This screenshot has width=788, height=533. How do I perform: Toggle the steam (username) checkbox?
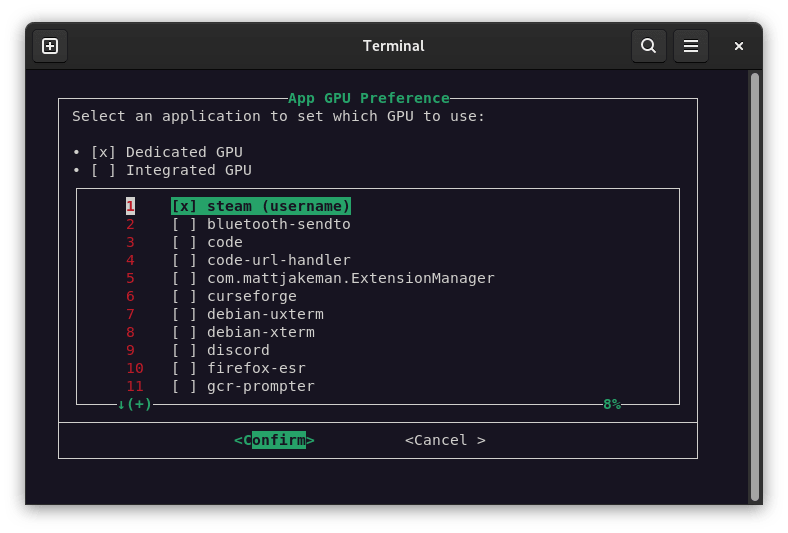coord(184,206)
